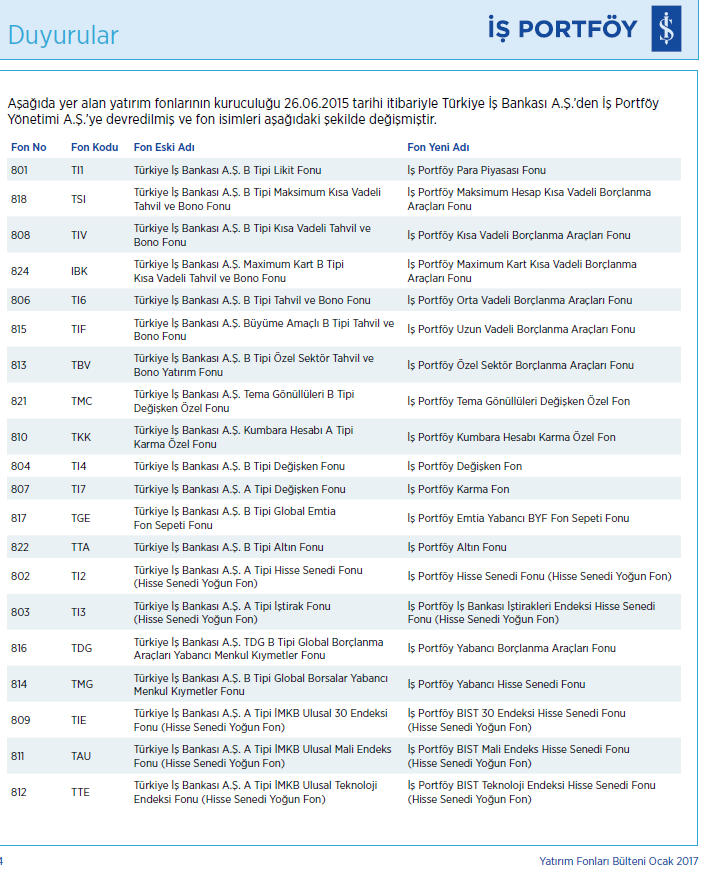Select fund number 818 cell
The height and width of the screenshot is (874, 714).
pyautogui.click(x=18, y=199)
